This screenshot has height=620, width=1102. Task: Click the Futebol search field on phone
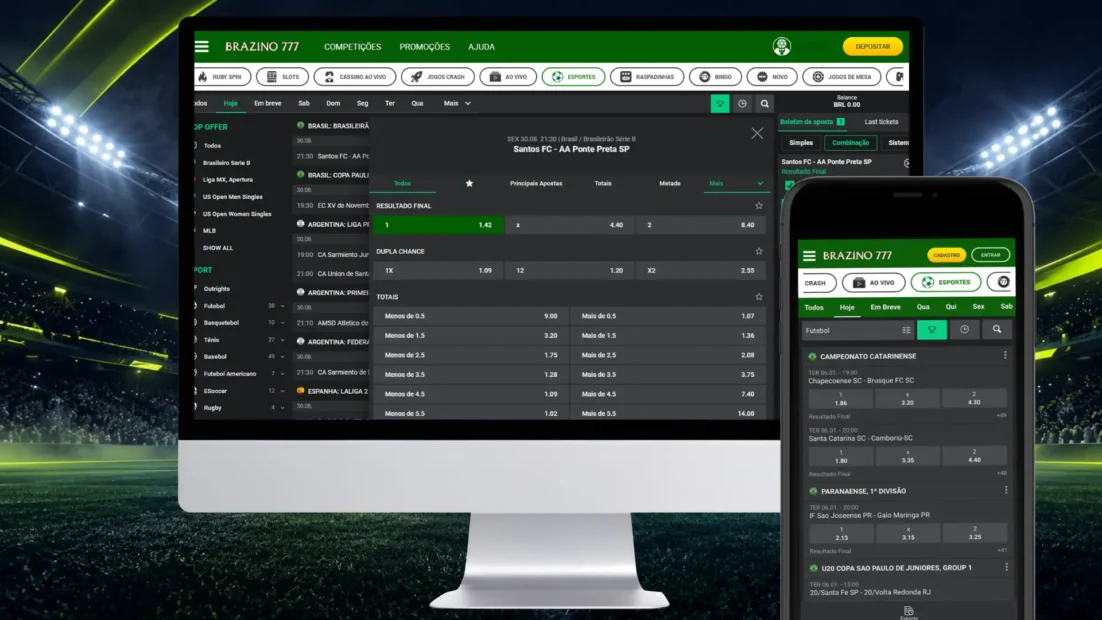point(857,330)
